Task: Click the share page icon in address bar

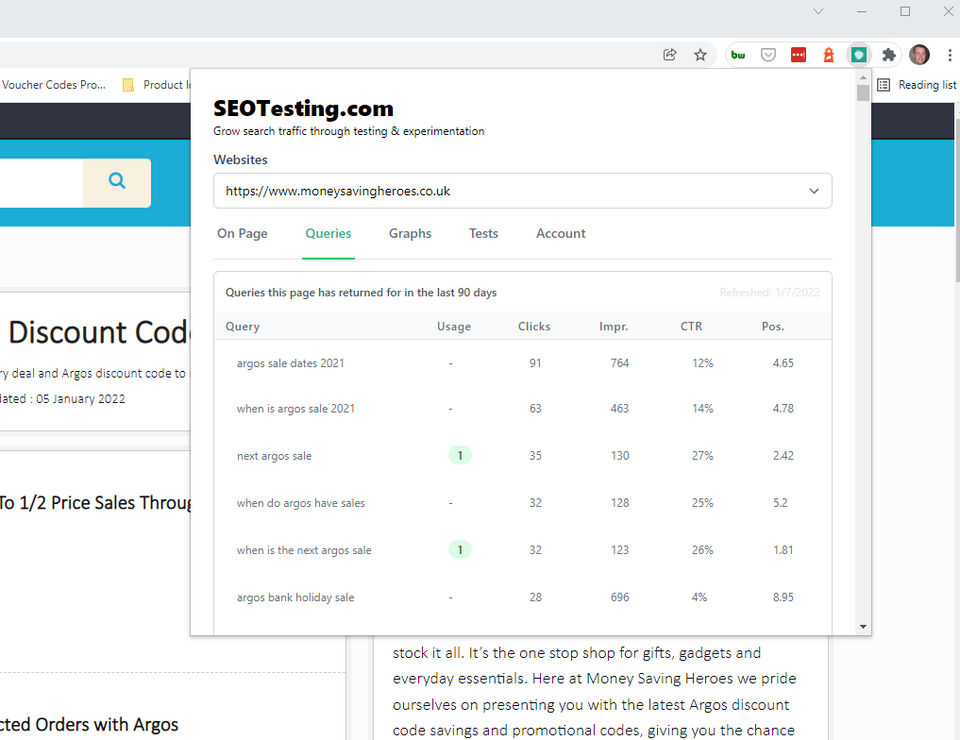Action: pyautogui.click(x=670, y=55)
